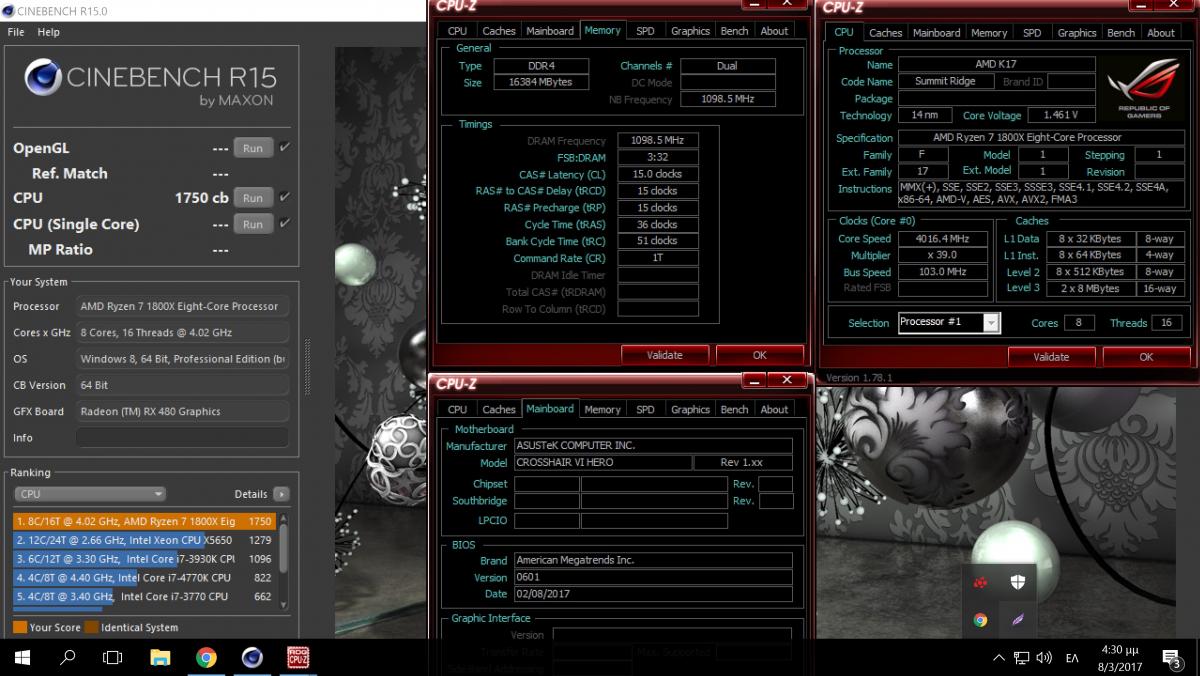Open the Chrome icon in tray overflow
The image size is (1200, 676).
pyautogui.click(x=980, y=620)
